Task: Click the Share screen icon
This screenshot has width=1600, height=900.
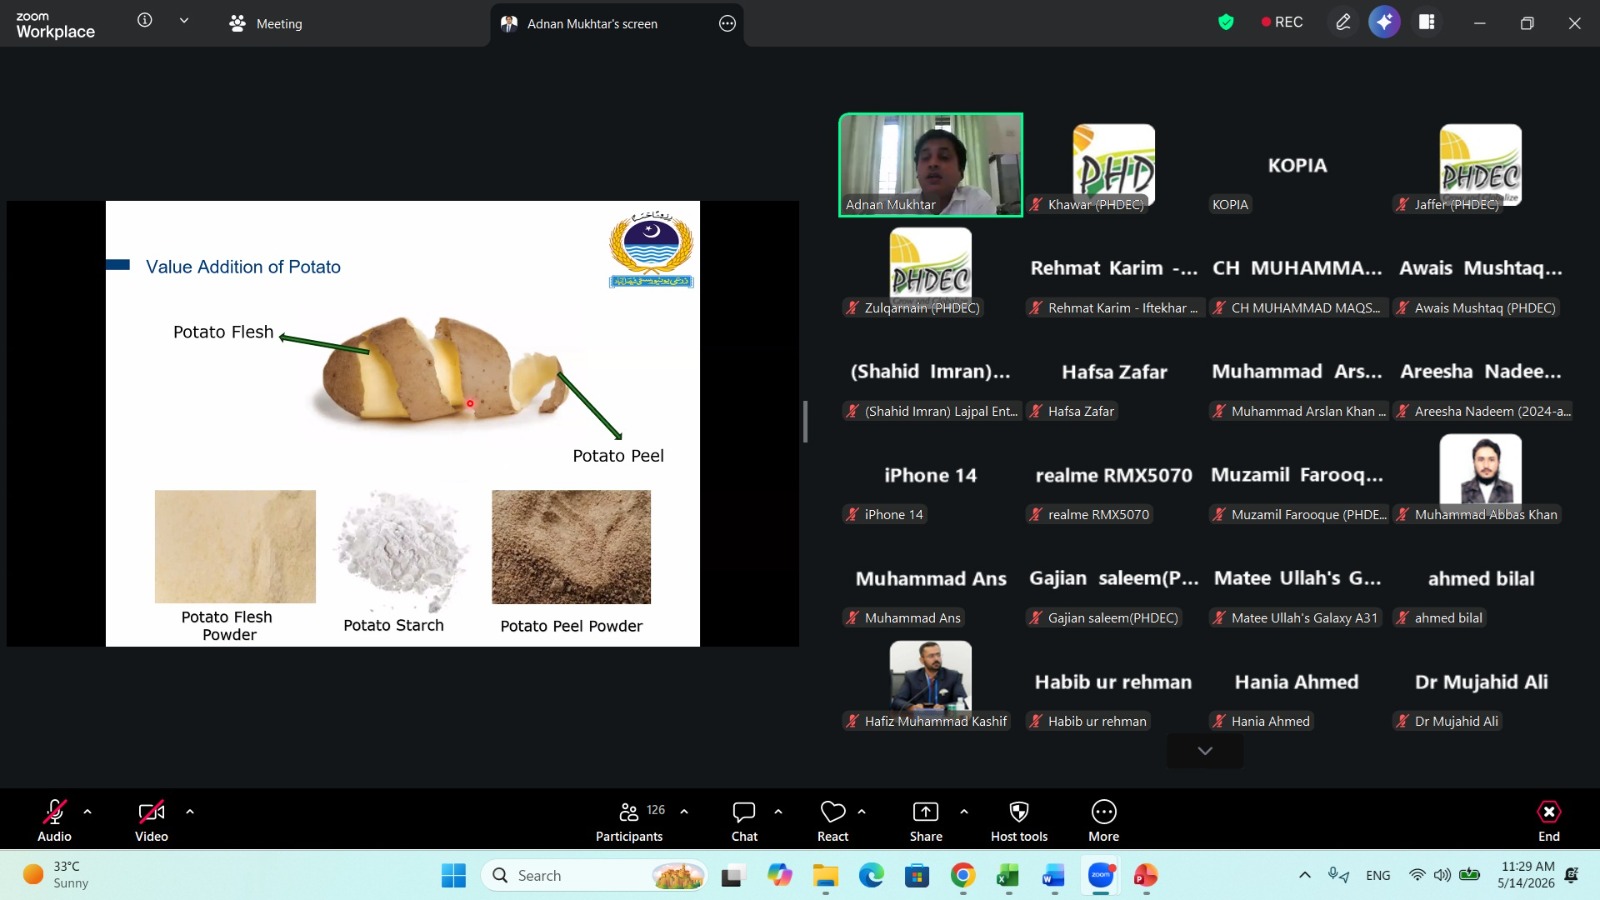Action: [926, 812]
